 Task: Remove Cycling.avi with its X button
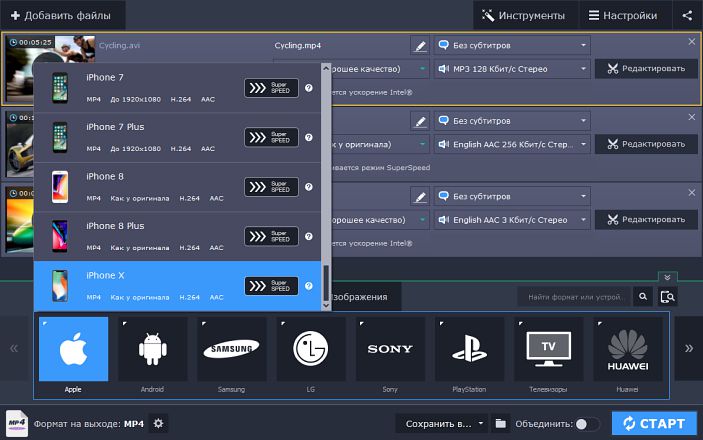coord(692,42)
